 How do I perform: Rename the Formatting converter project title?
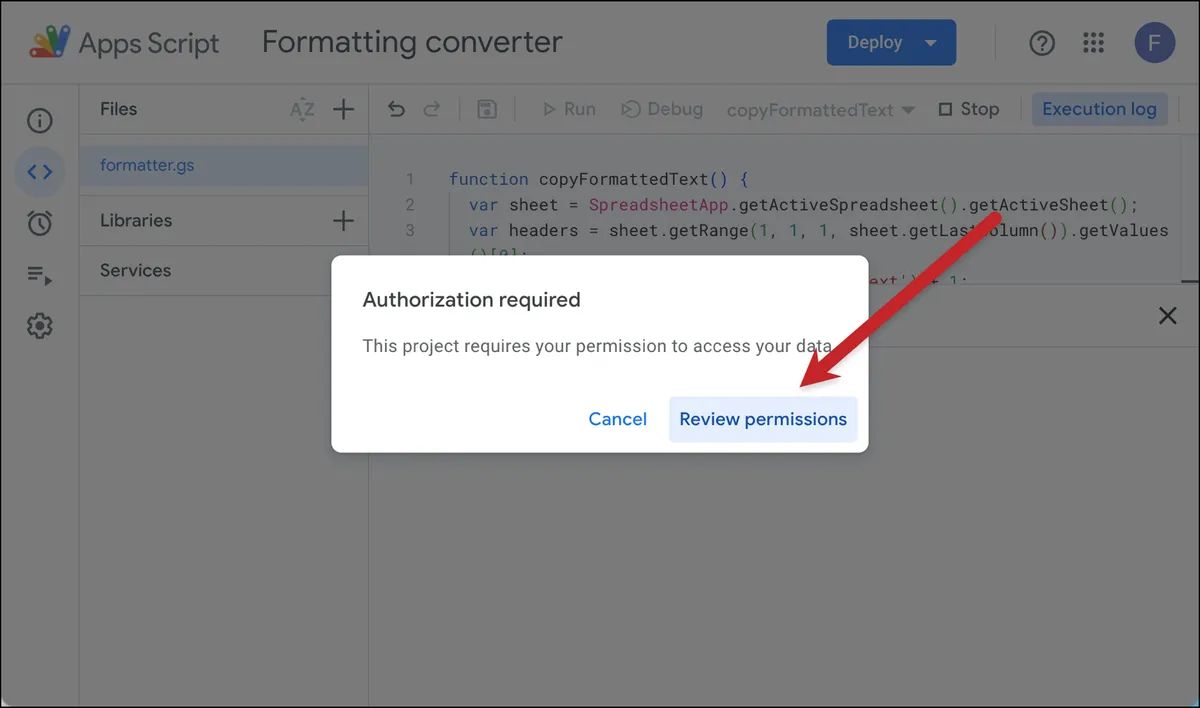[412, 43]
